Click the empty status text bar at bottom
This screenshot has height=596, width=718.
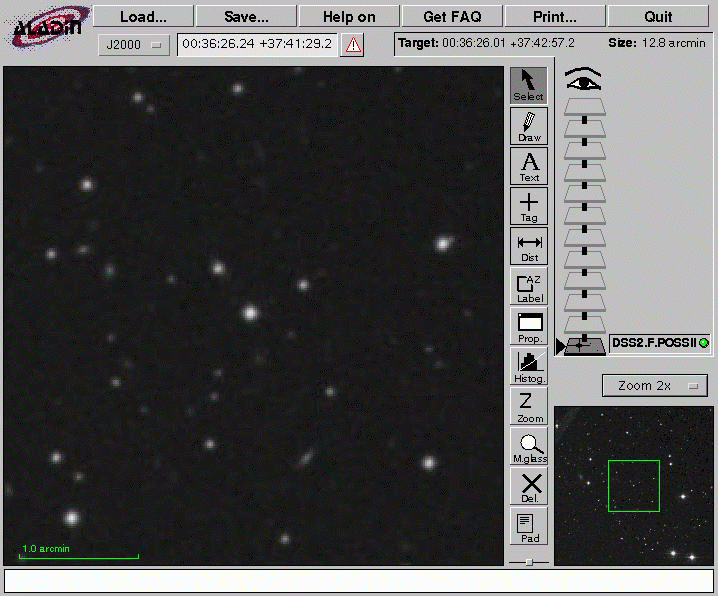(x=359, y=580)
